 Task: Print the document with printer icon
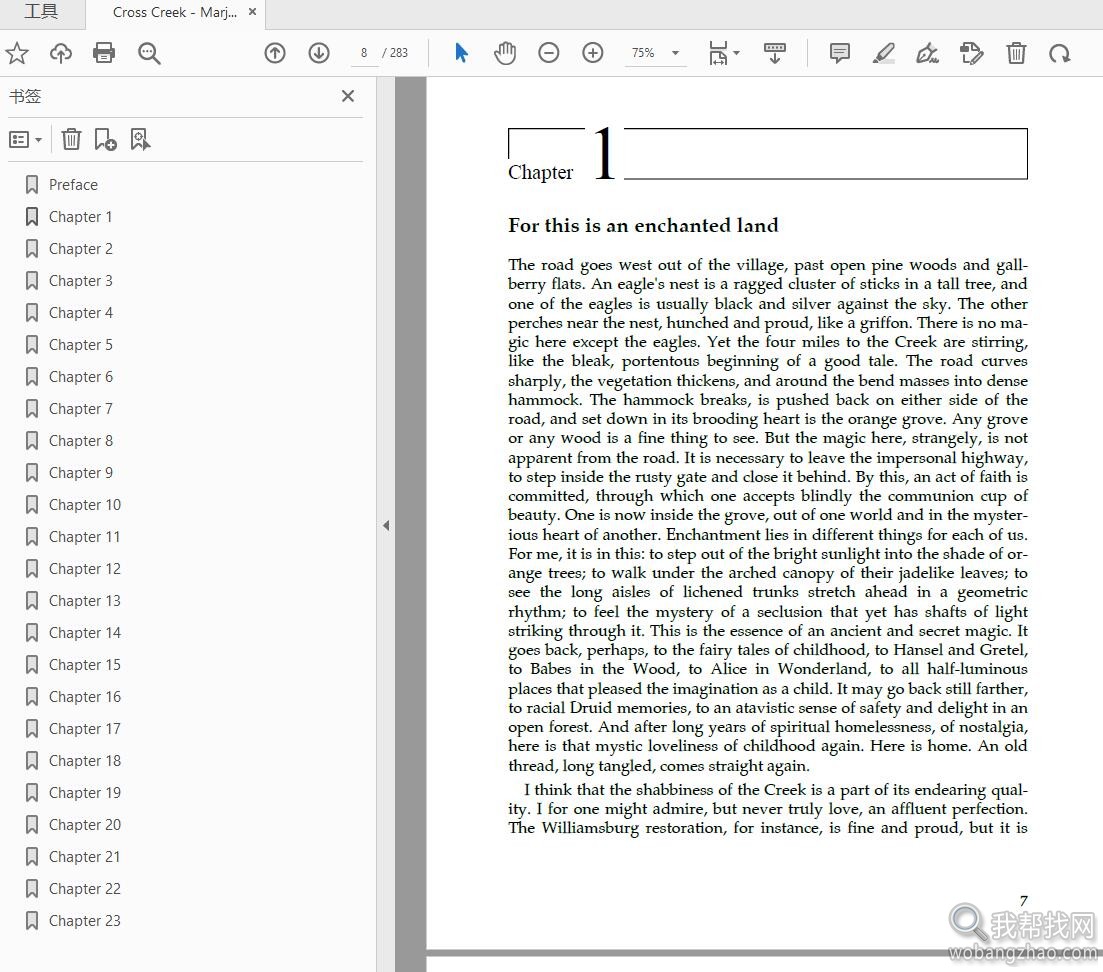(x=104, y=53)
